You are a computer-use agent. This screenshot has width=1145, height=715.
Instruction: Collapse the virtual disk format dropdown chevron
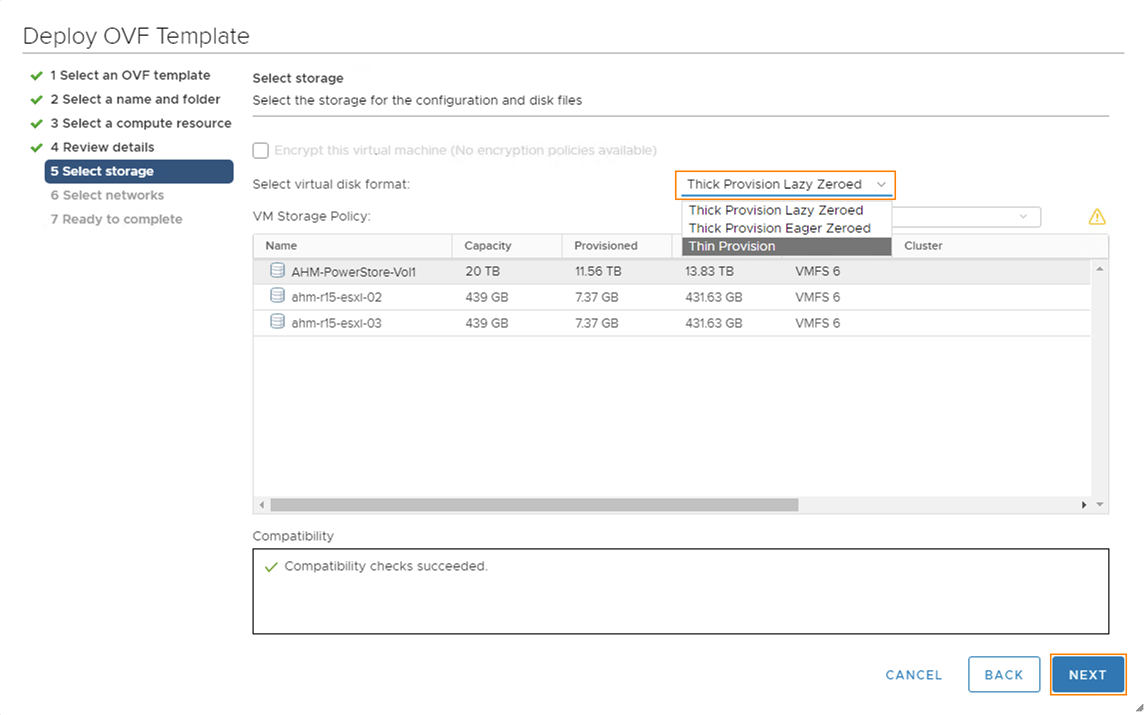tap(882, 184)
